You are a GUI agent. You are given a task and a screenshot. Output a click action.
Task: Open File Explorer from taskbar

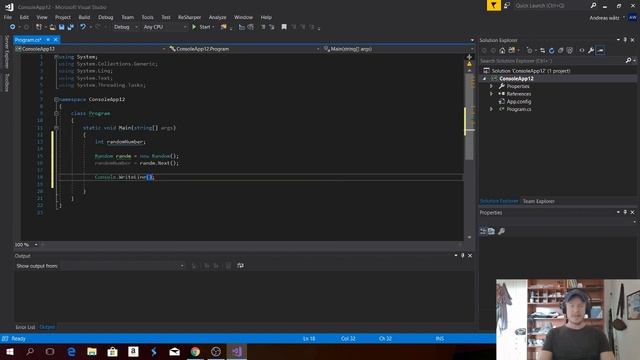92,351
